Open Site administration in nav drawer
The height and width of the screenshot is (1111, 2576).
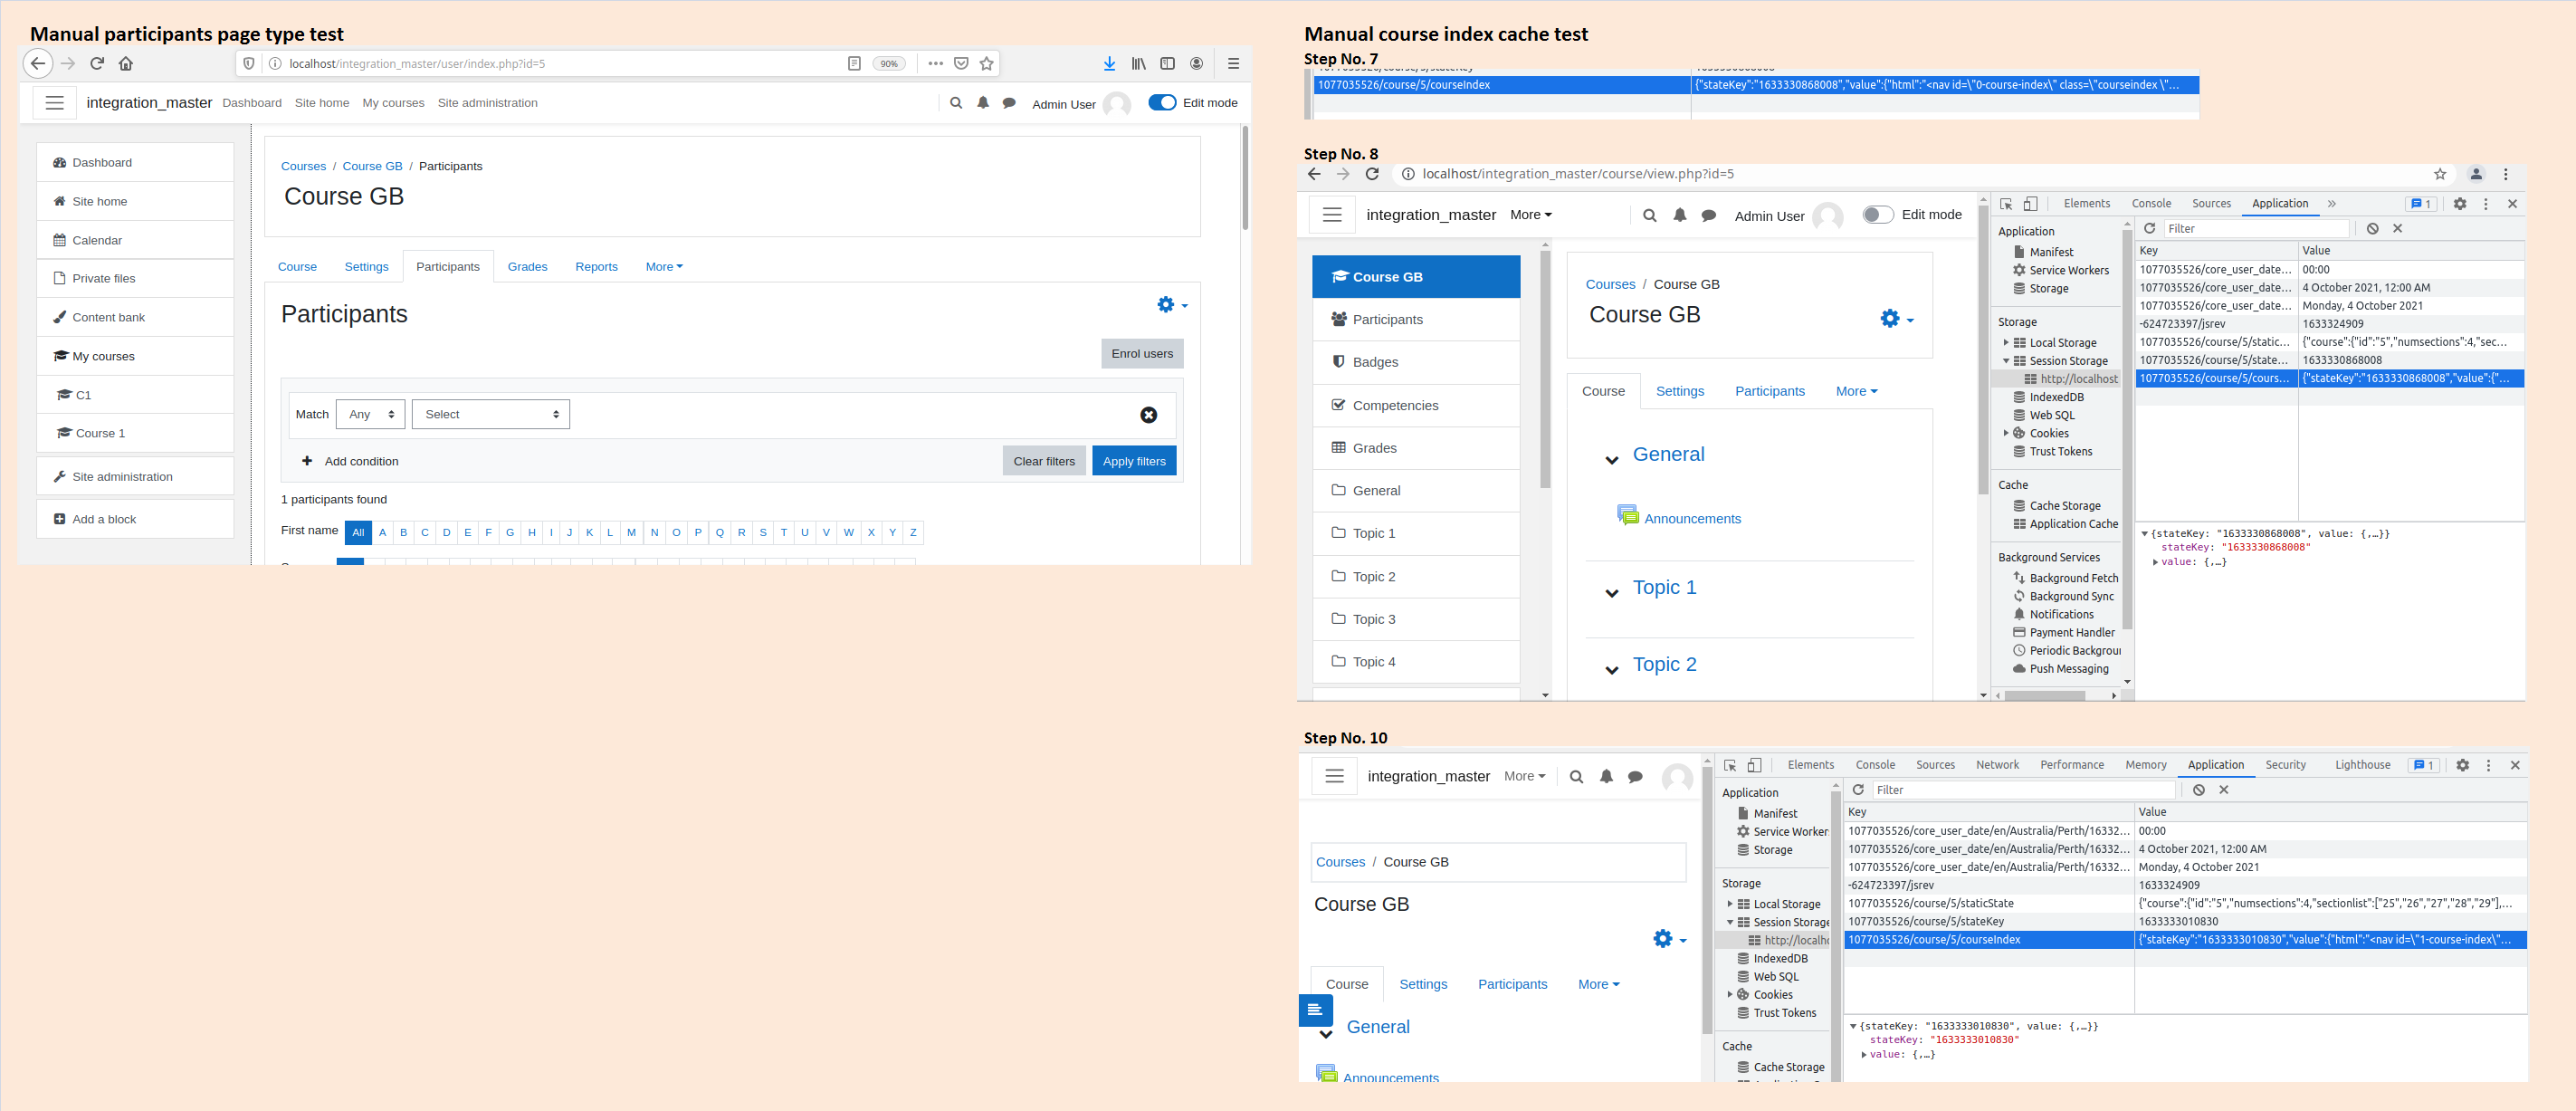[x=135, y=477]
